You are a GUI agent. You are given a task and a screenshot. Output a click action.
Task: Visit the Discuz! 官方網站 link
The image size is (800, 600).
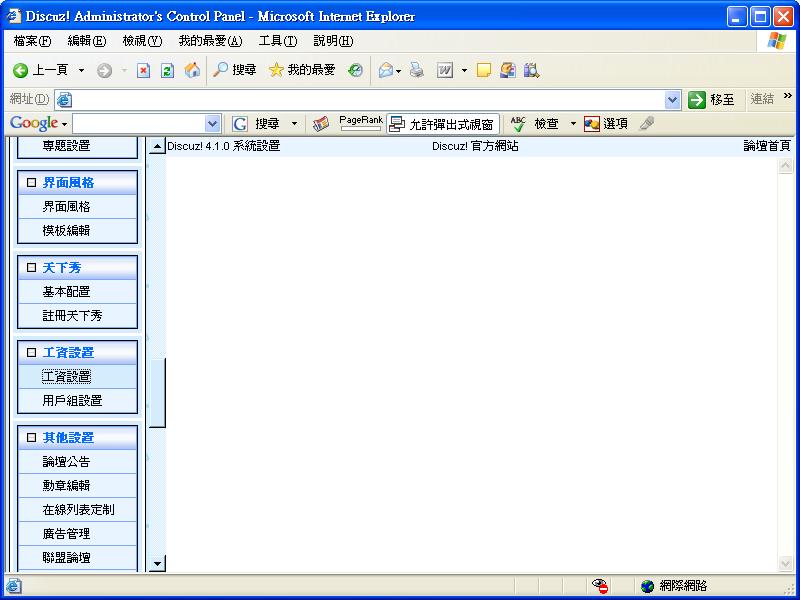[x=475, y=146]
